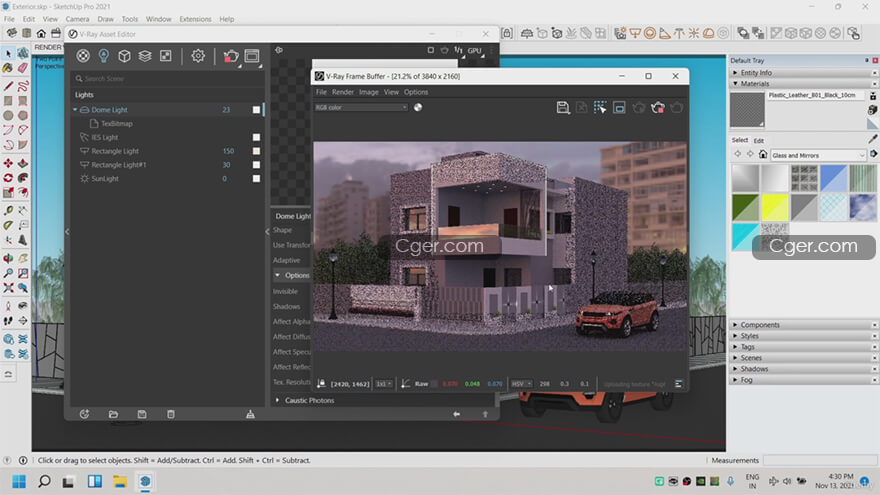The height and width of the screenshot is (495, 880).
Task: Toggle Rectangle Light#1 enable checkbox
Action: point(256,165)
